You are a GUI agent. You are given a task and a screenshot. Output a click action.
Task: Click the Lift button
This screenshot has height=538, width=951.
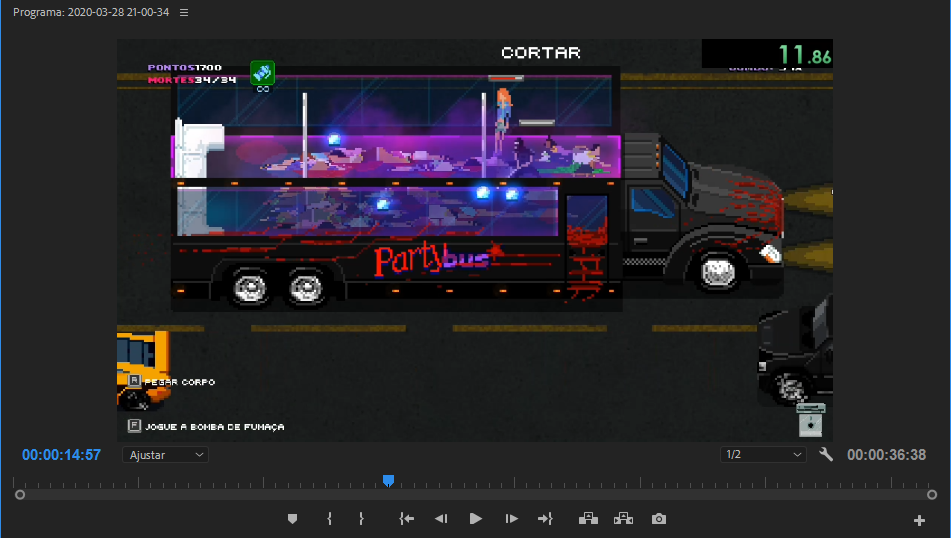[x=588, y=519]
